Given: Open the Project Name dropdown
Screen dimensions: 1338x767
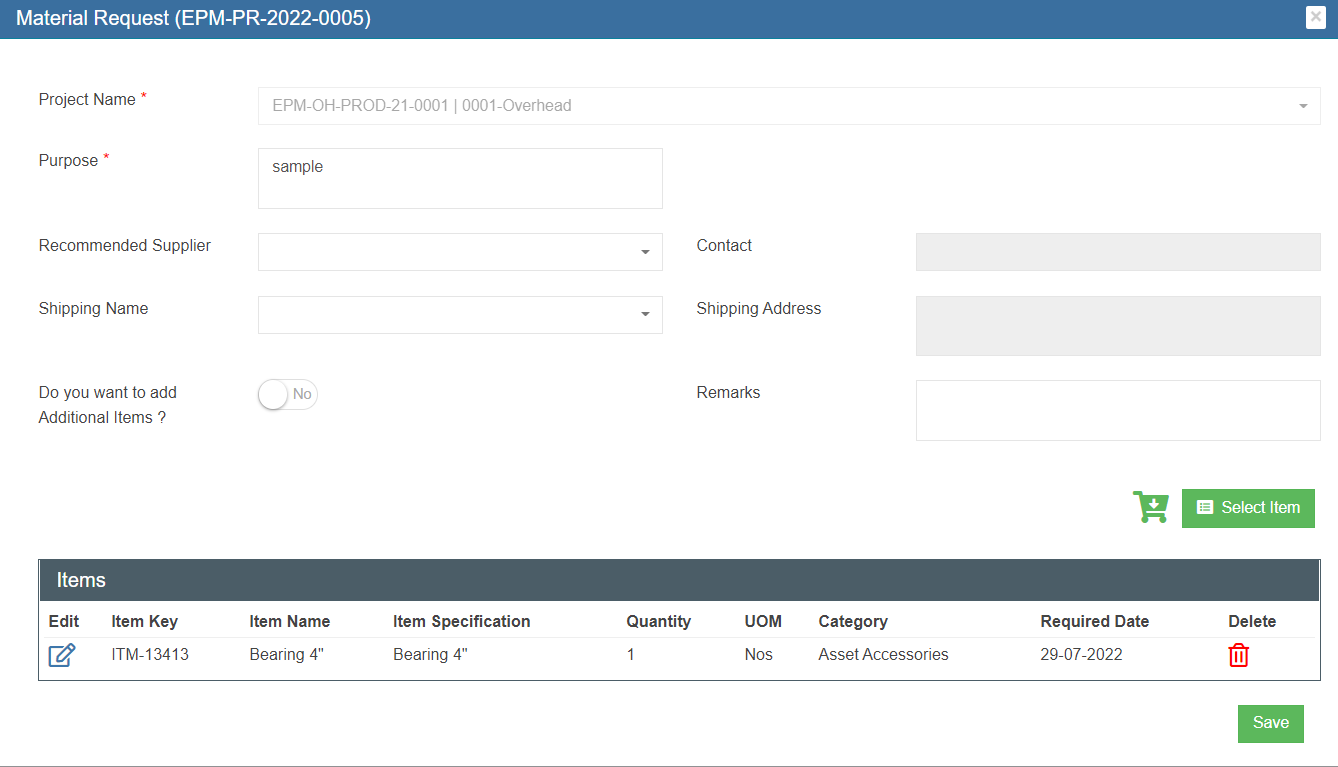Looking at the screenshot, I should [788, 106].
